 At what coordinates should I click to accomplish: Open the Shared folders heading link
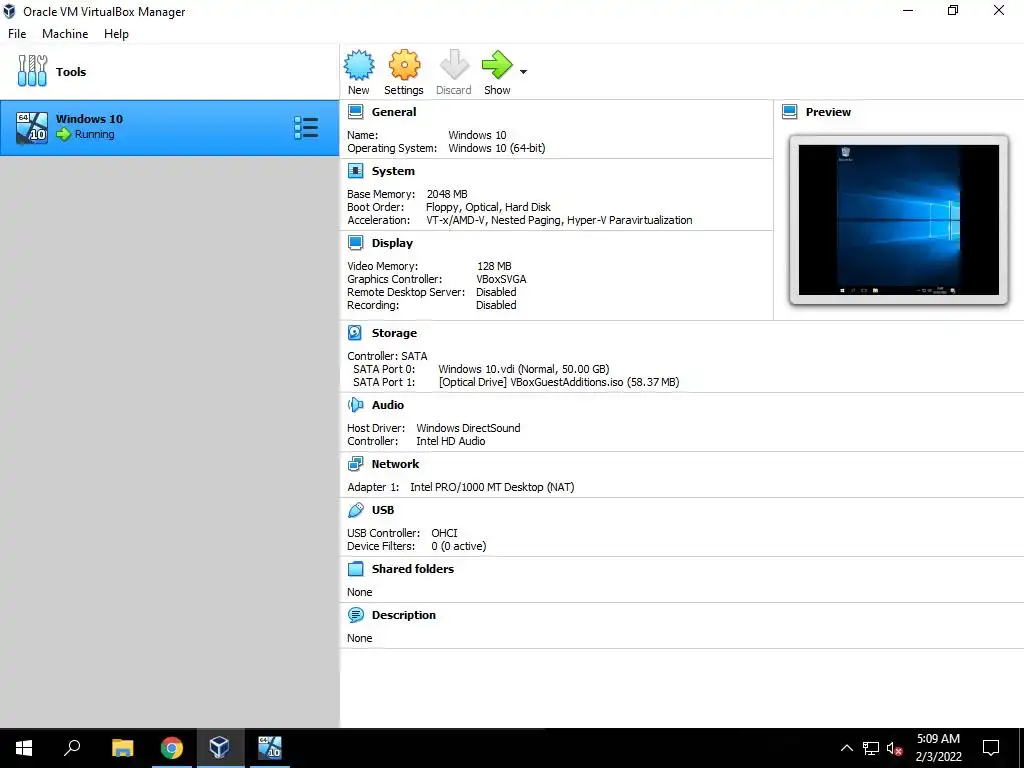413,569
